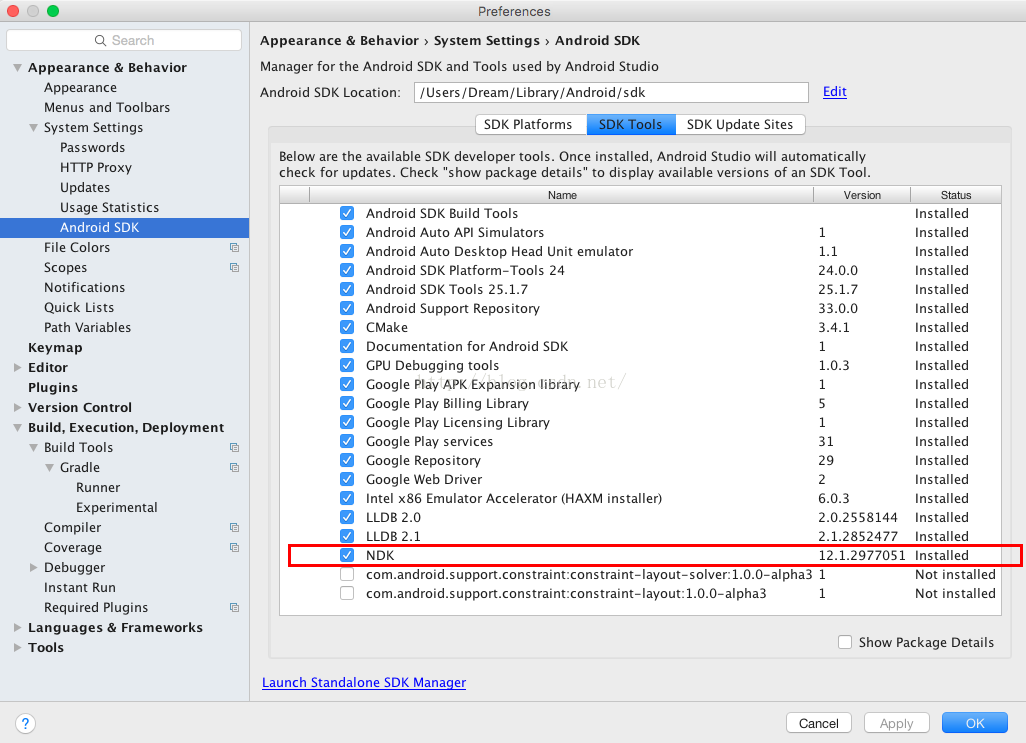Open the Passwords settings
This screenshot has height=743, width=1026.
tap(92, 148)
